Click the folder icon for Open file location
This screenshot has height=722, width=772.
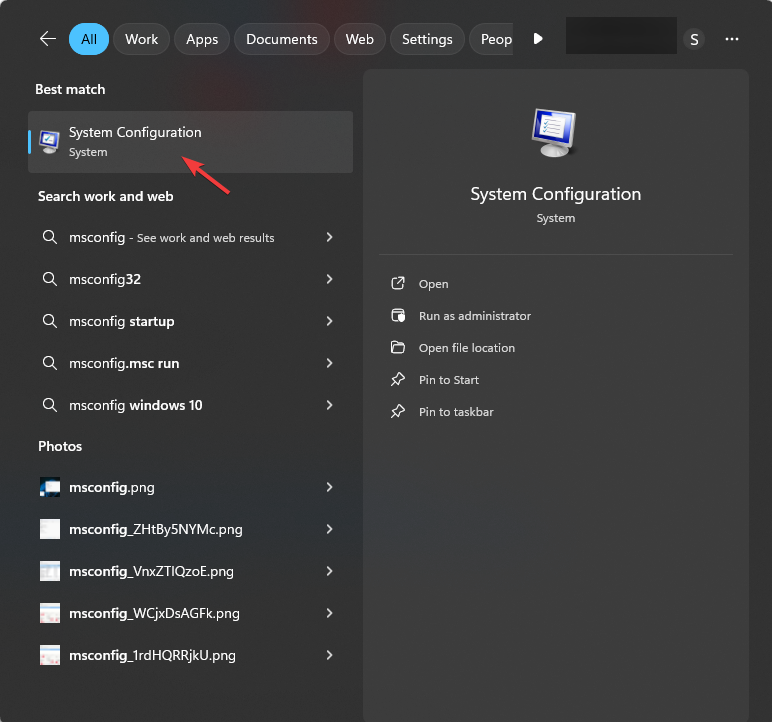pos(398,347)
